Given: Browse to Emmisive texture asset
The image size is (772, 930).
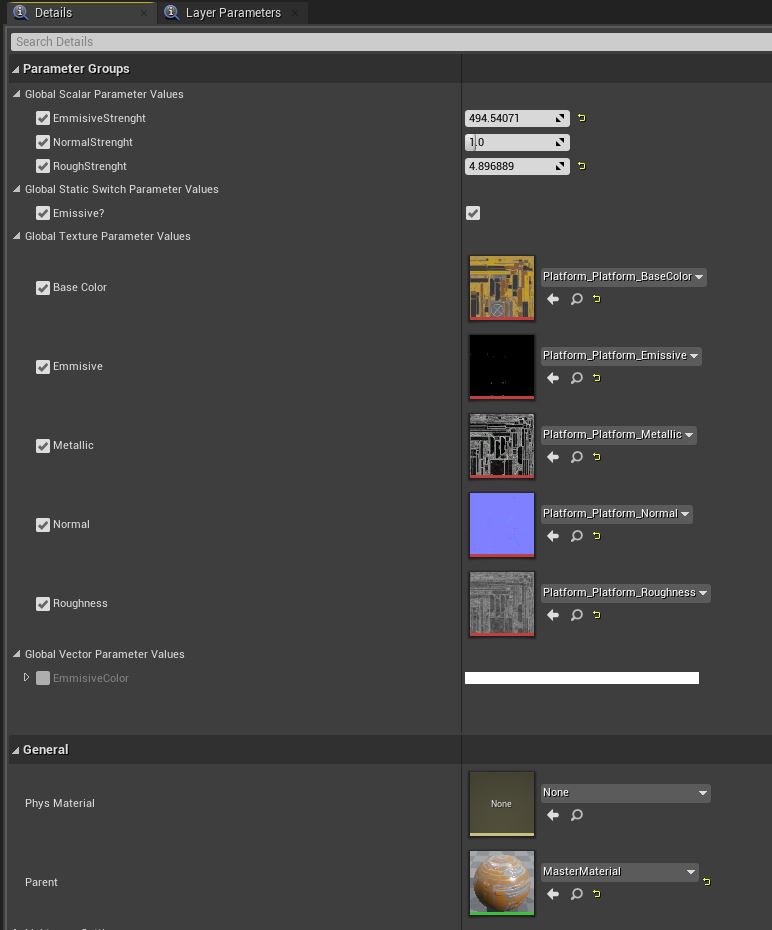Looking at the screenshot, I should tap(576, 378).
